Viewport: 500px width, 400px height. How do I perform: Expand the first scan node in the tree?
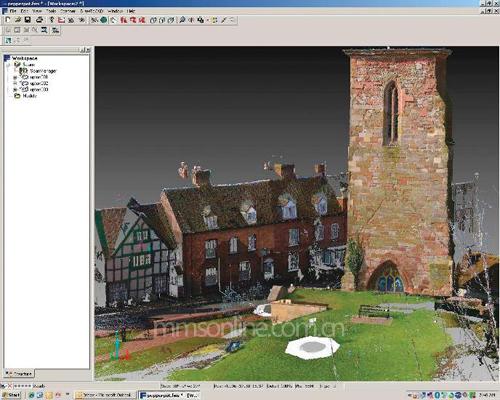click(x=15, y=77)
